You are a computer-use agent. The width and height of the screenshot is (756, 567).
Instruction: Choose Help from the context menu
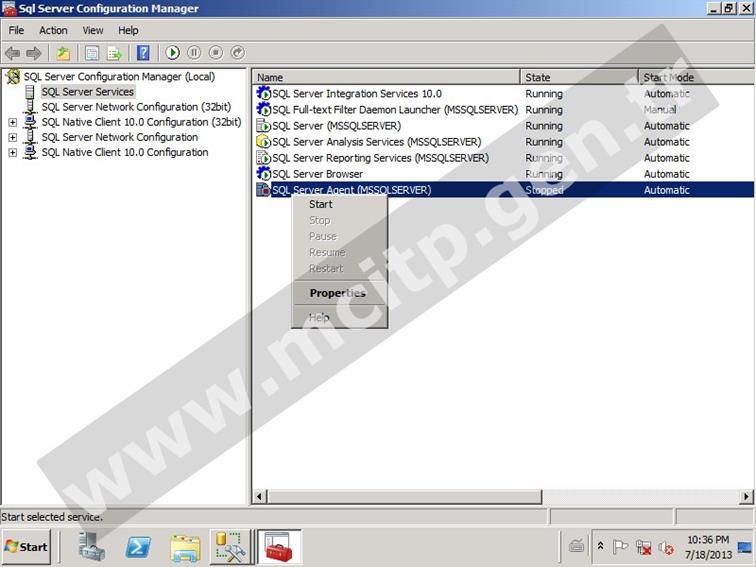tap(339, 317)
